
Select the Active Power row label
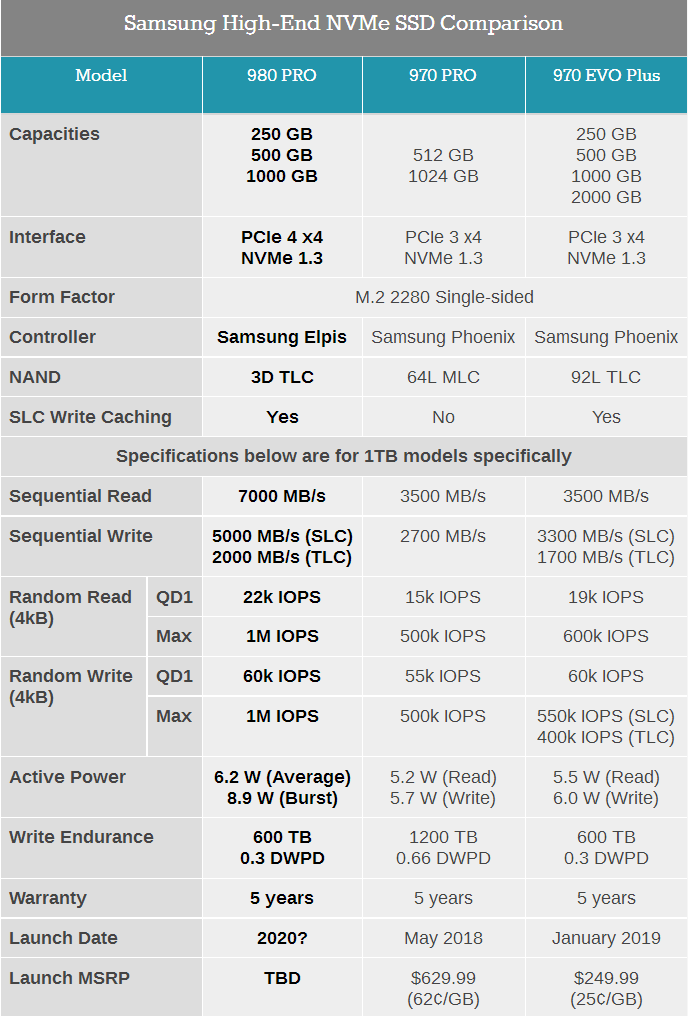(x=68, y=777)
